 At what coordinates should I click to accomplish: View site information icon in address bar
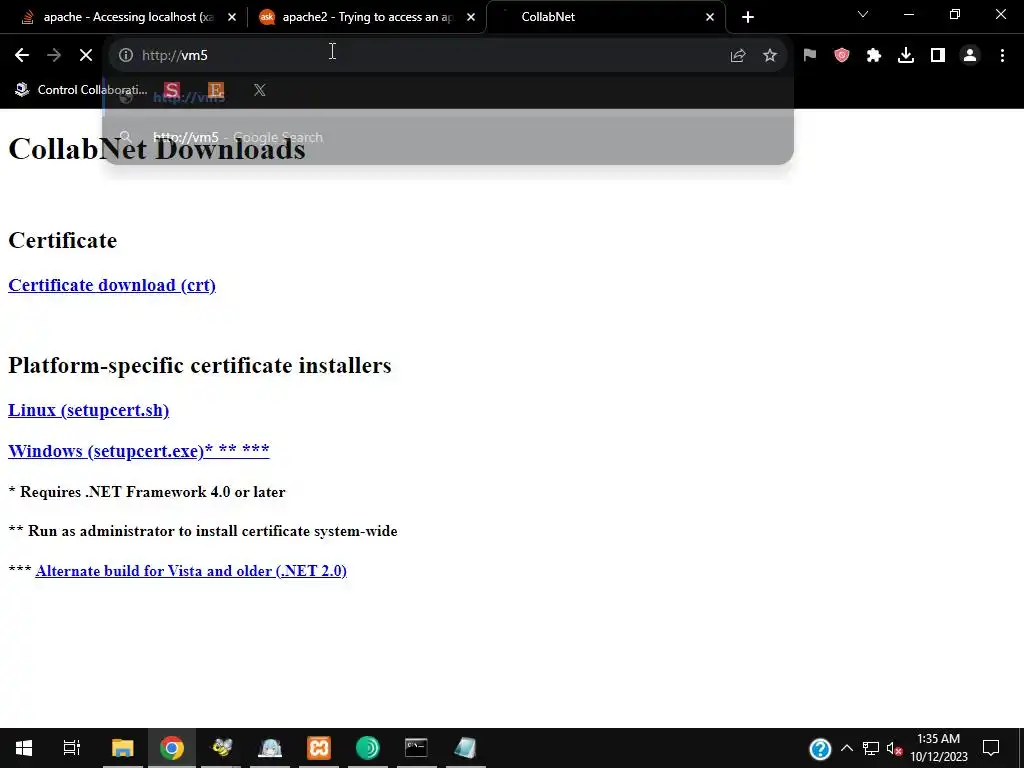(x=125, y=56)
